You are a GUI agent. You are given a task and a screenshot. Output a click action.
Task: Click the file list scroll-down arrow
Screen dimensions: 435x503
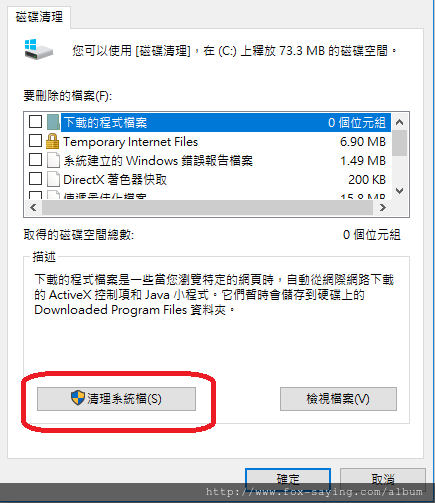coord(399,191)
